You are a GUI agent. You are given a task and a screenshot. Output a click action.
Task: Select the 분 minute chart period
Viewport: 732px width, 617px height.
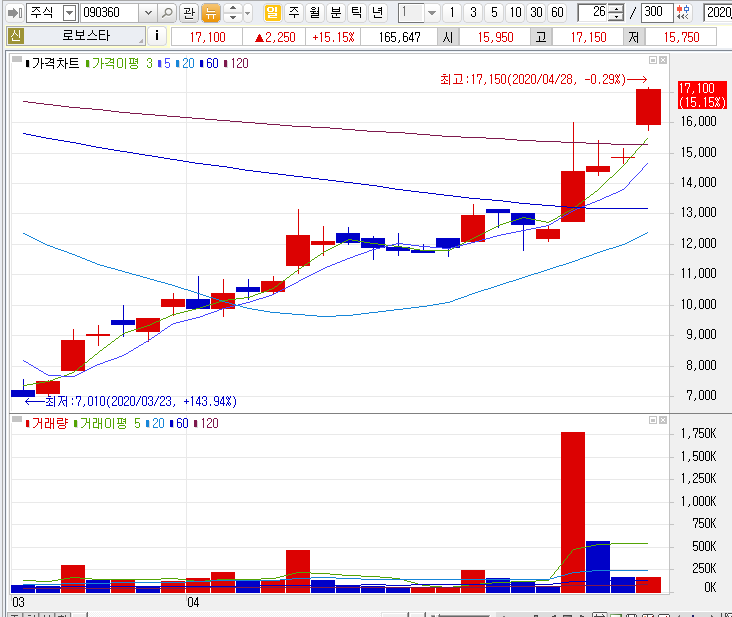click(x=336, y=12)
